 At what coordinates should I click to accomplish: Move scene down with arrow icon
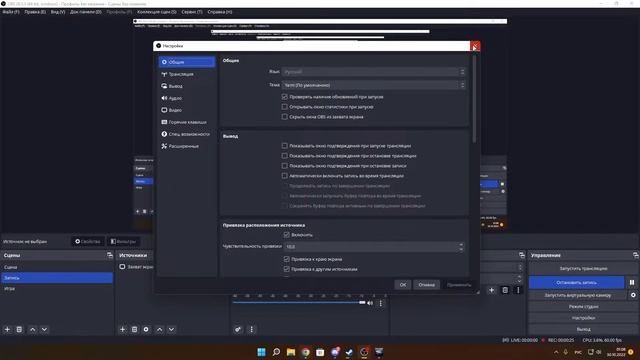click(44, 329)
